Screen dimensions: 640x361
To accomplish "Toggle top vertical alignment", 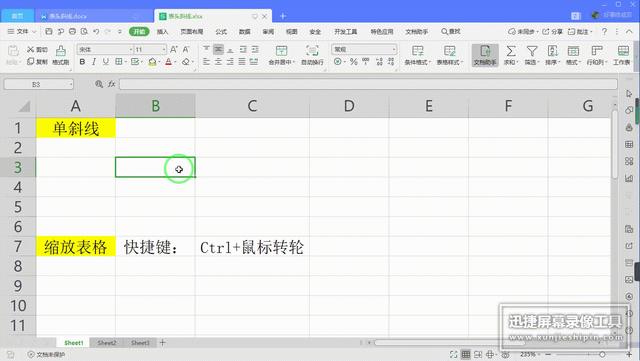I will [x=206, y=49].
